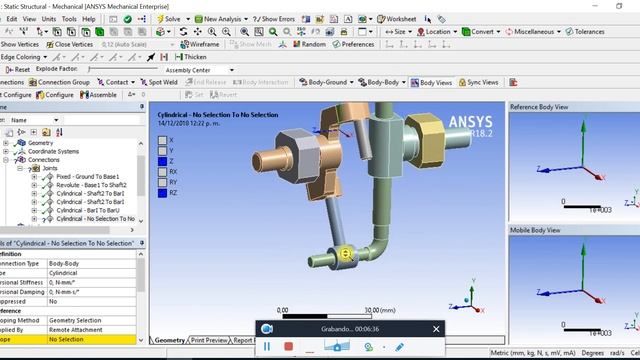Click the printer icon in the view toolbar
Screen dimensions: 640x360
tap(344, 32)
